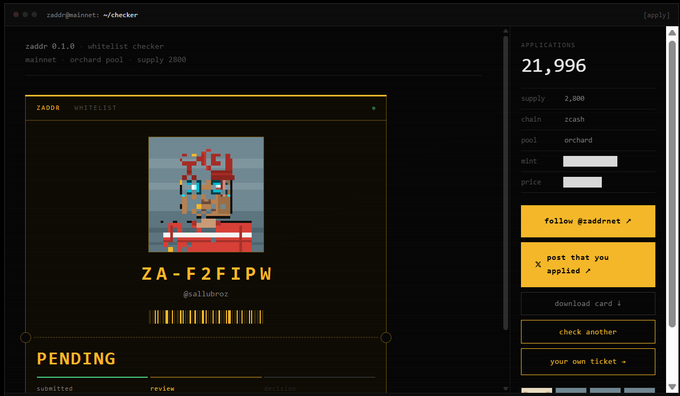
Task: Click the zaddr 0.1.0 whitelist checker text
Action: click(95, 46)
